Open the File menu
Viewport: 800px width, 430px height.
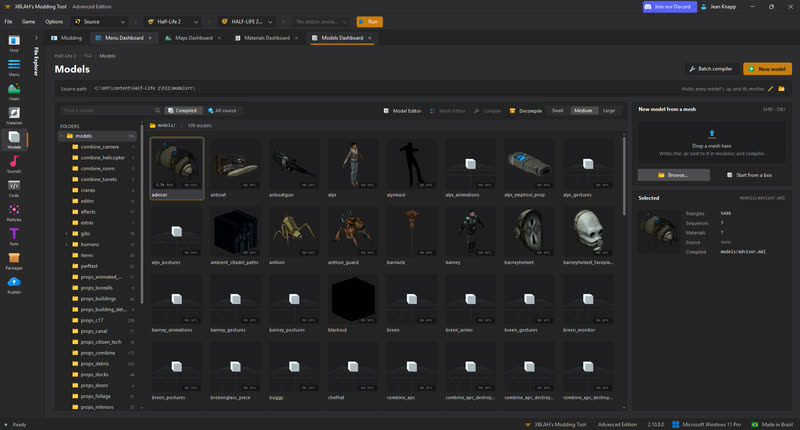[8, 22]
